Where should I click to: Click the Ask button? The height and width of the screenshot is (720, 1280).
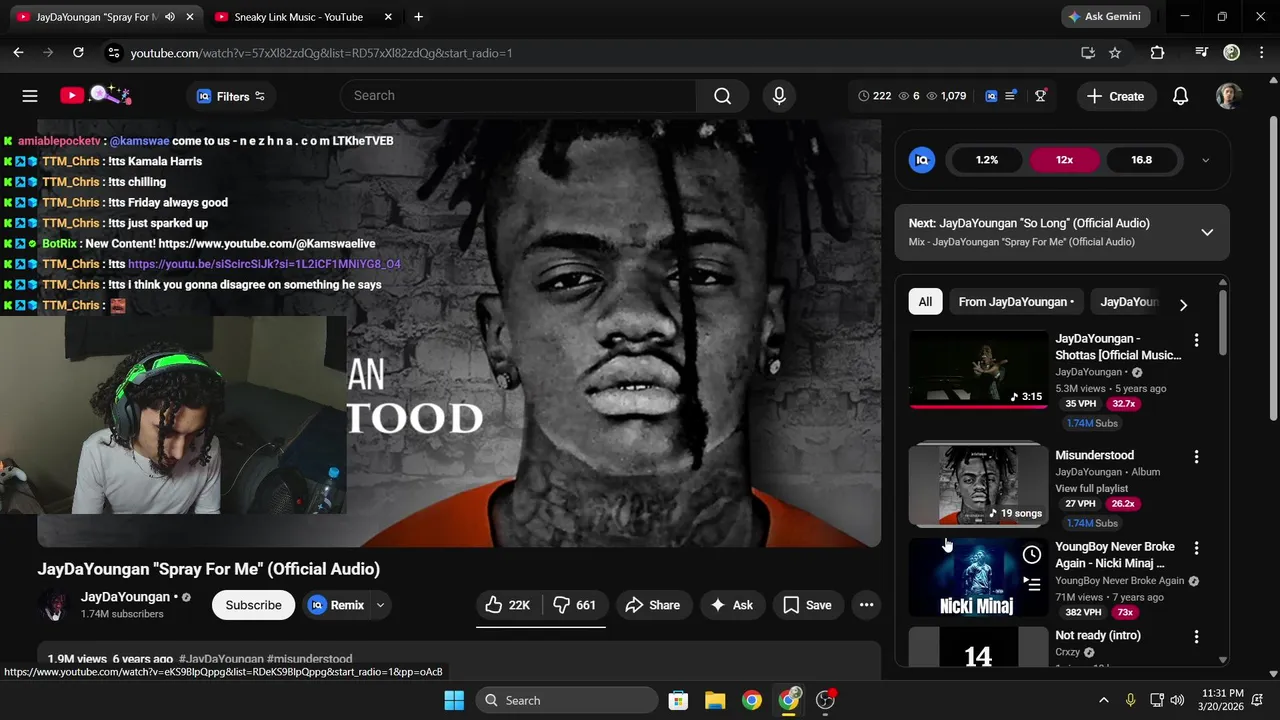732,605
